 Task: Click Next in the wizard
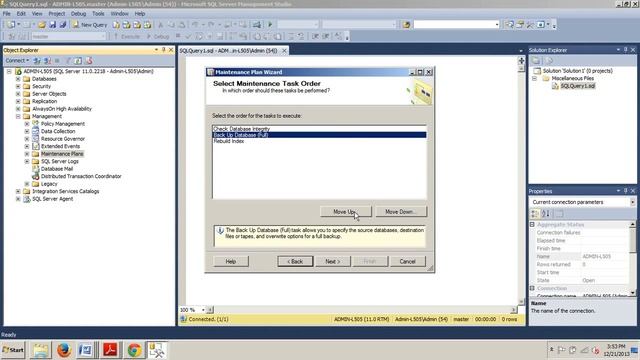tap(333, 261)
